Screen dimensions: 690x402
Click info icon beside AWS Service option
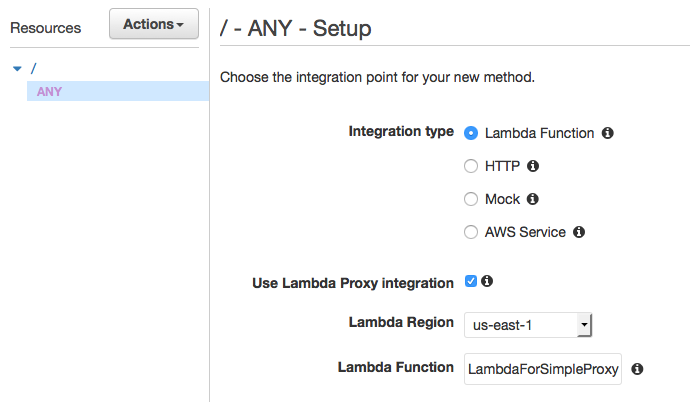pos(579,232)
